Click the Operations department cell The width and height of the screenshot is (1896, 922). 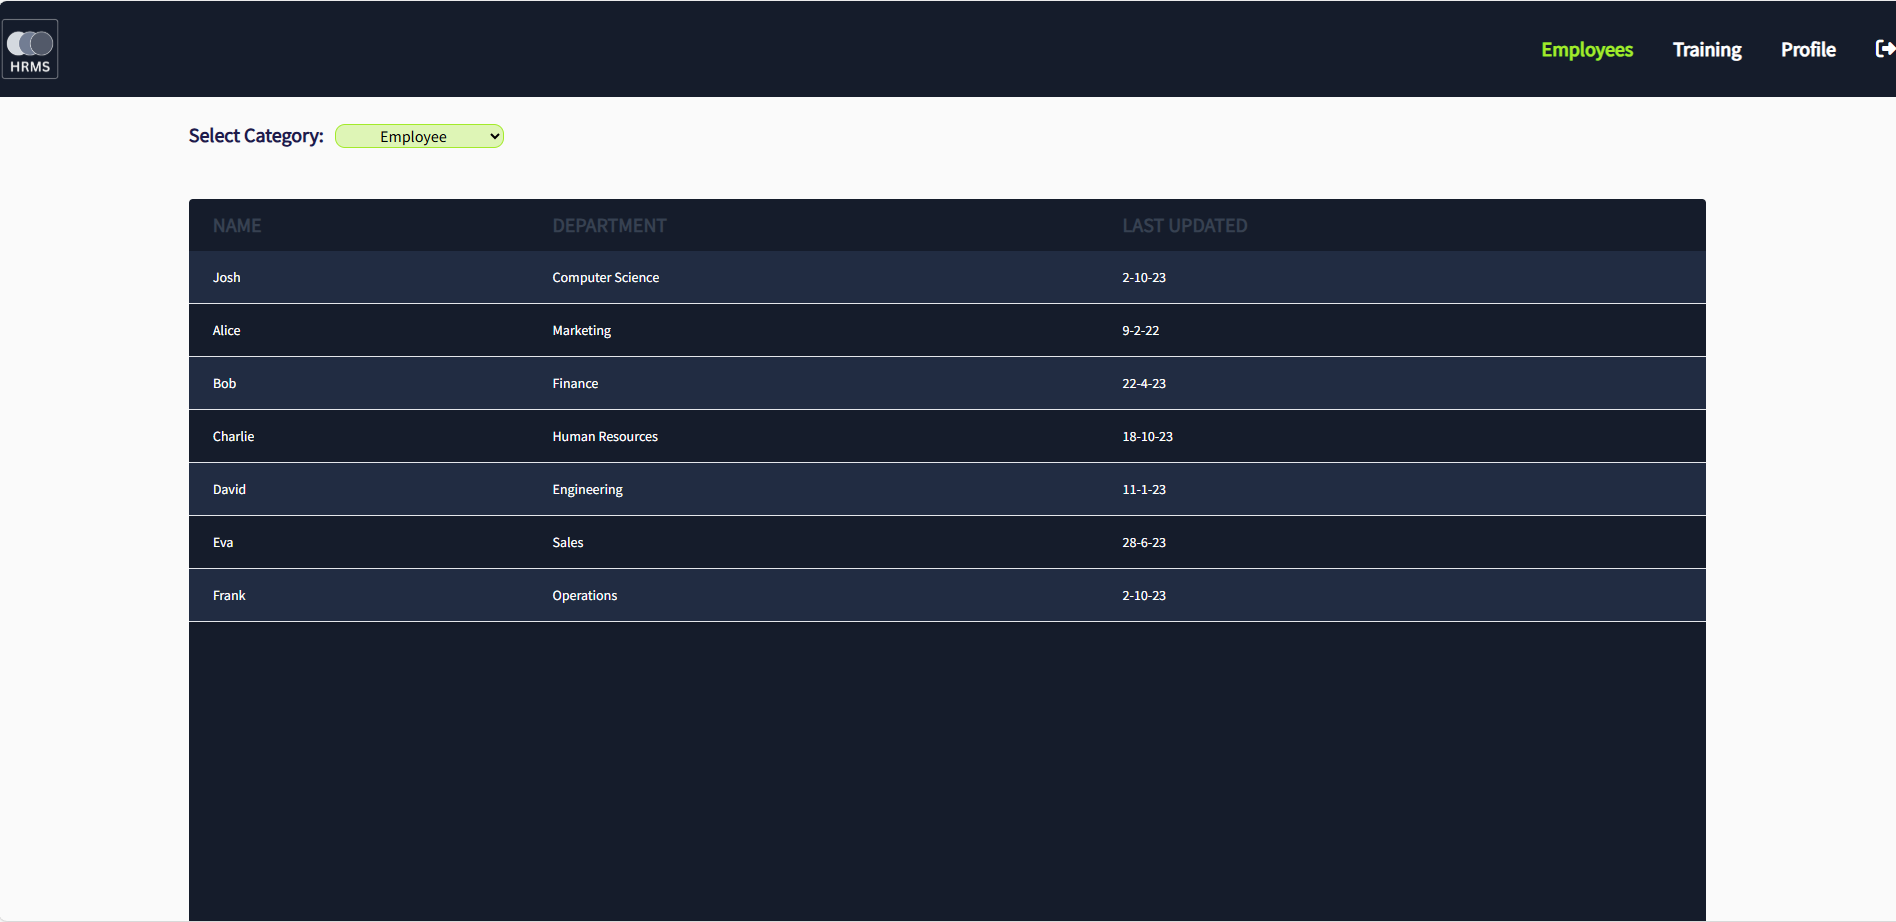pyautogui.click(x=585, y=596)
